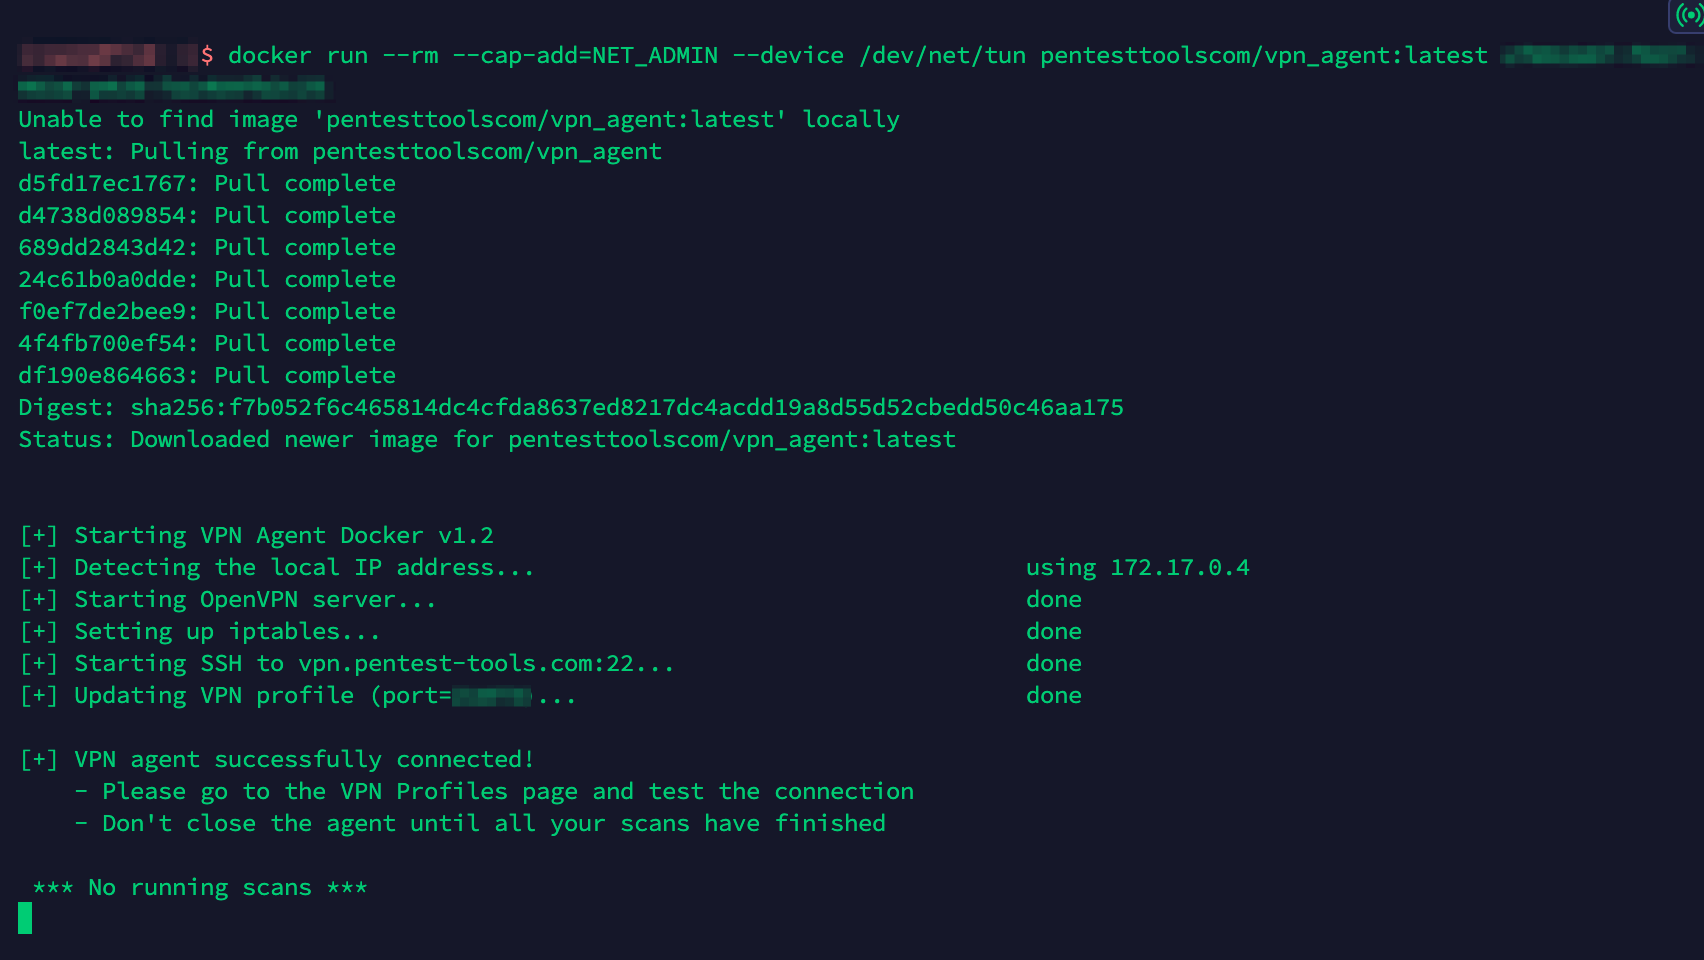Click the 'docker run' command text
The image size is (1704, 960).
tap(298, 56)
